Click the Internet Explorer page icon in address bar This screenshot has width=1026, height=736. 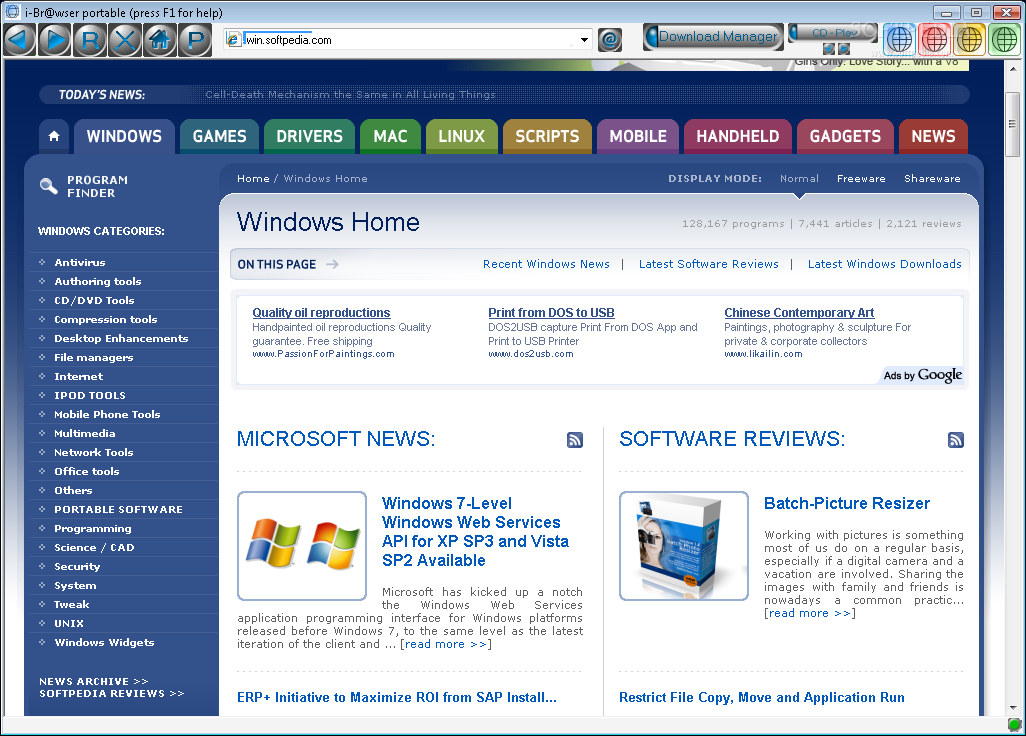[234, 40]
